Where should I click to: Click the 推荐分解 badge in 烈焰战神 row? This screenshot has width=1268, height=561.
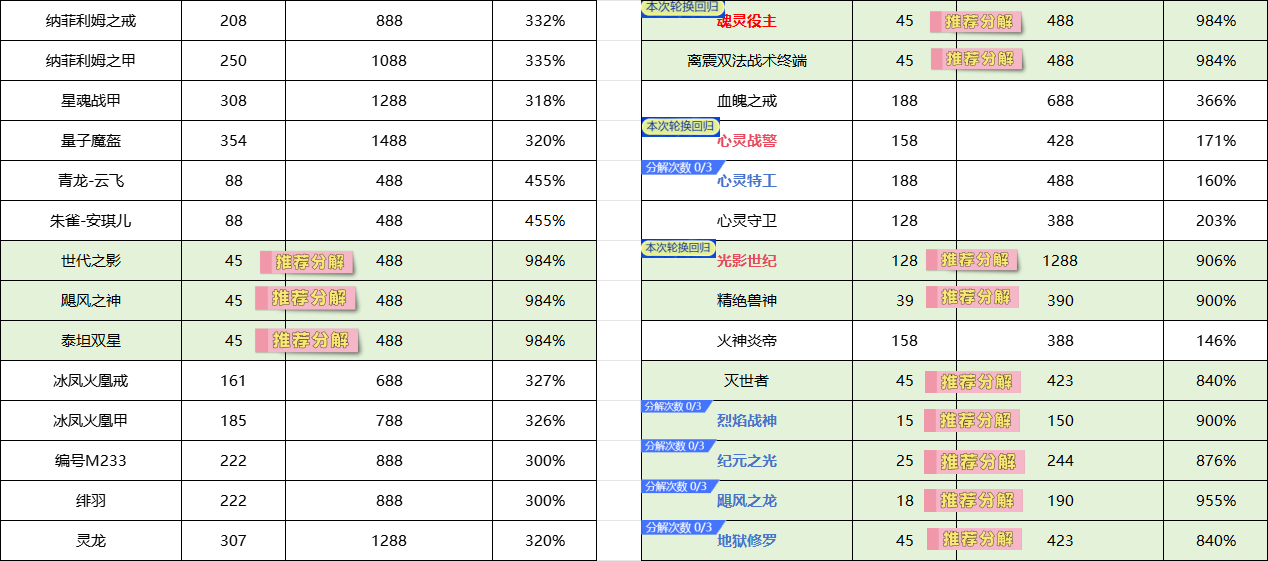[973, 420]
